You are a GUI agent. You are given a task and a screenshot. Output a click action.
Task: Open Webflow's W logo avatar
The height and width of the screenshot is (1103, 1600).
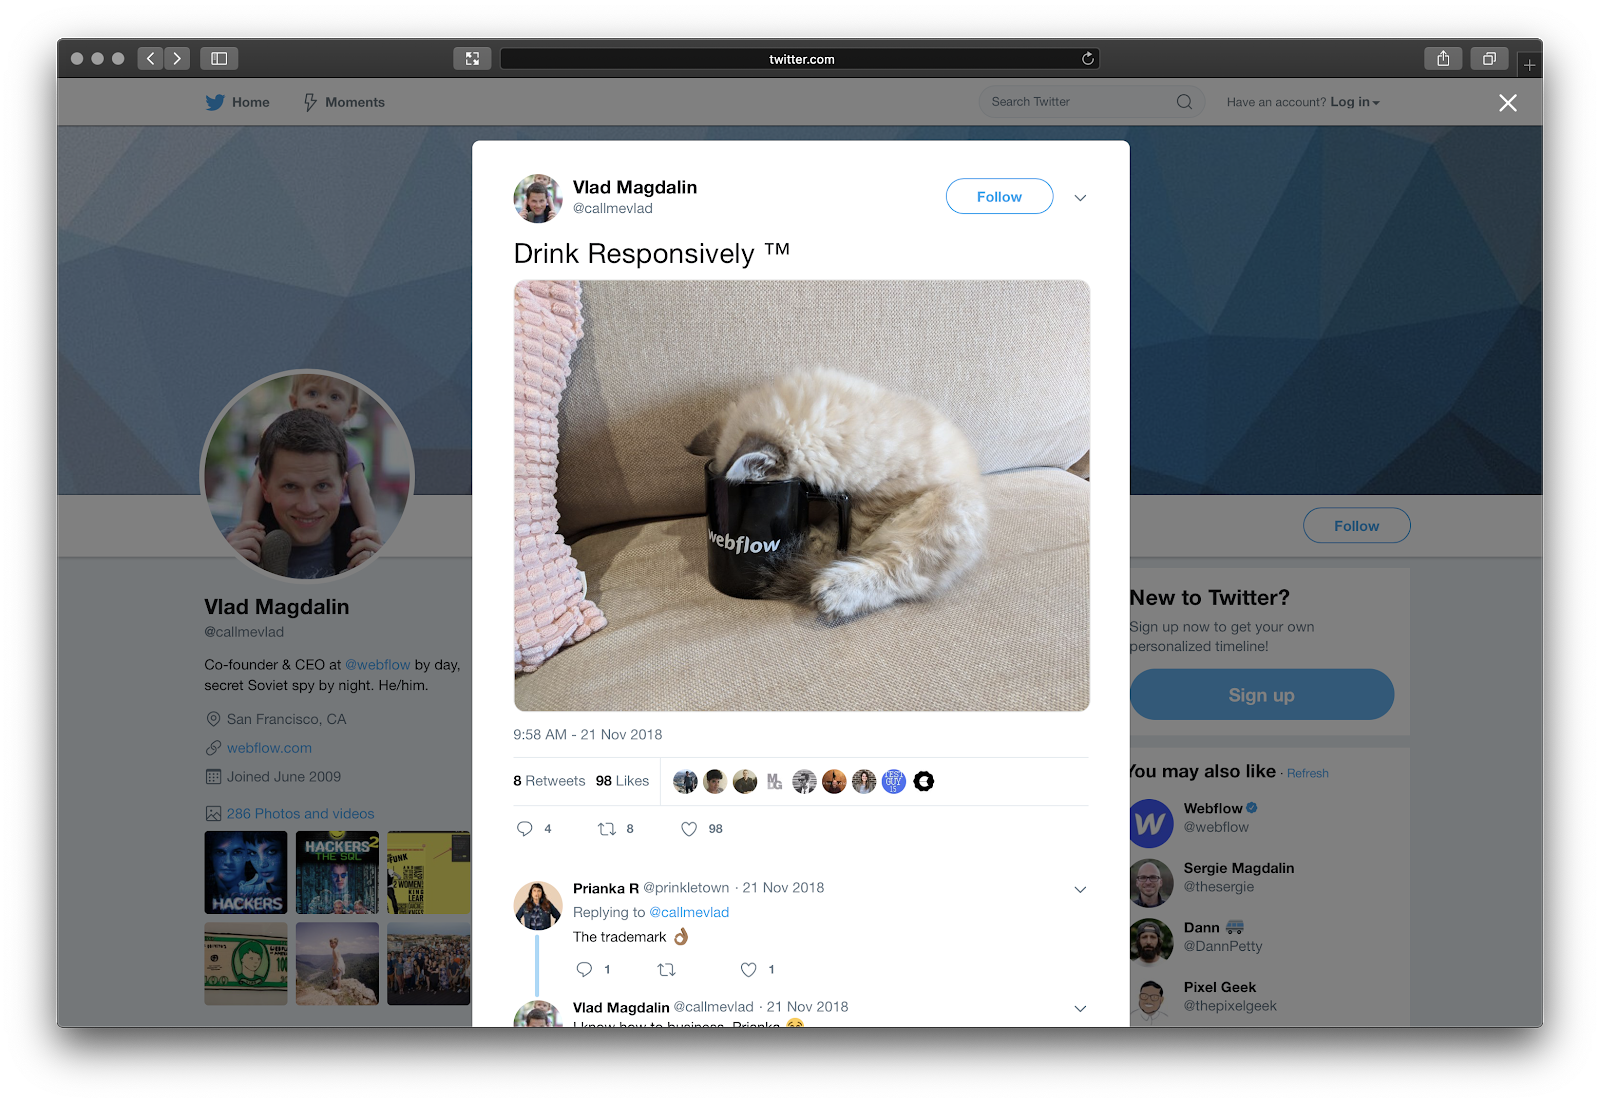pos(1152,823)
